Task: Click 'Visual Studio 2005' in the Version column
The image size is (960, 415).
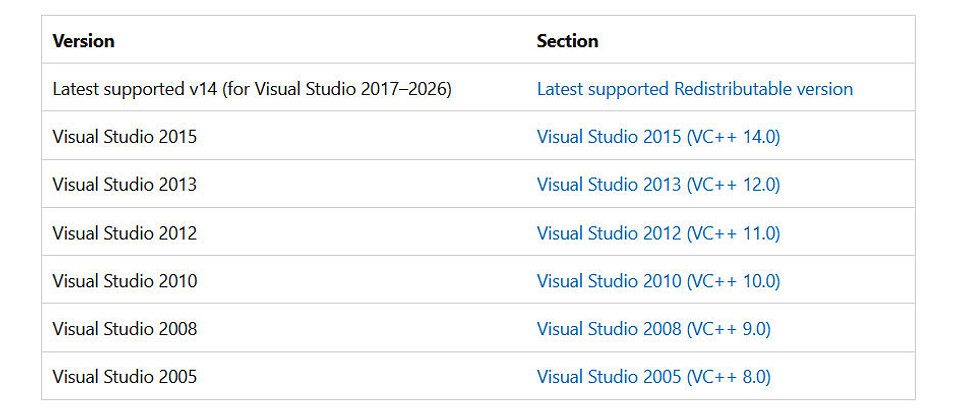Action: [124, 376]
